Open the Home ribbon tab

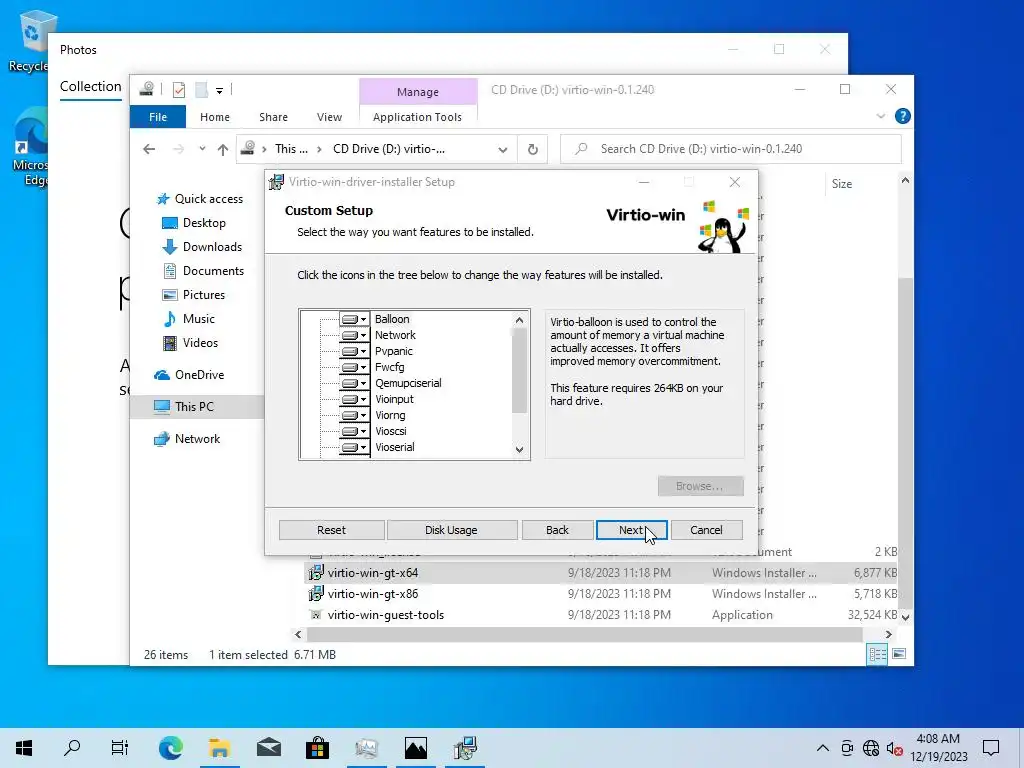215,117
